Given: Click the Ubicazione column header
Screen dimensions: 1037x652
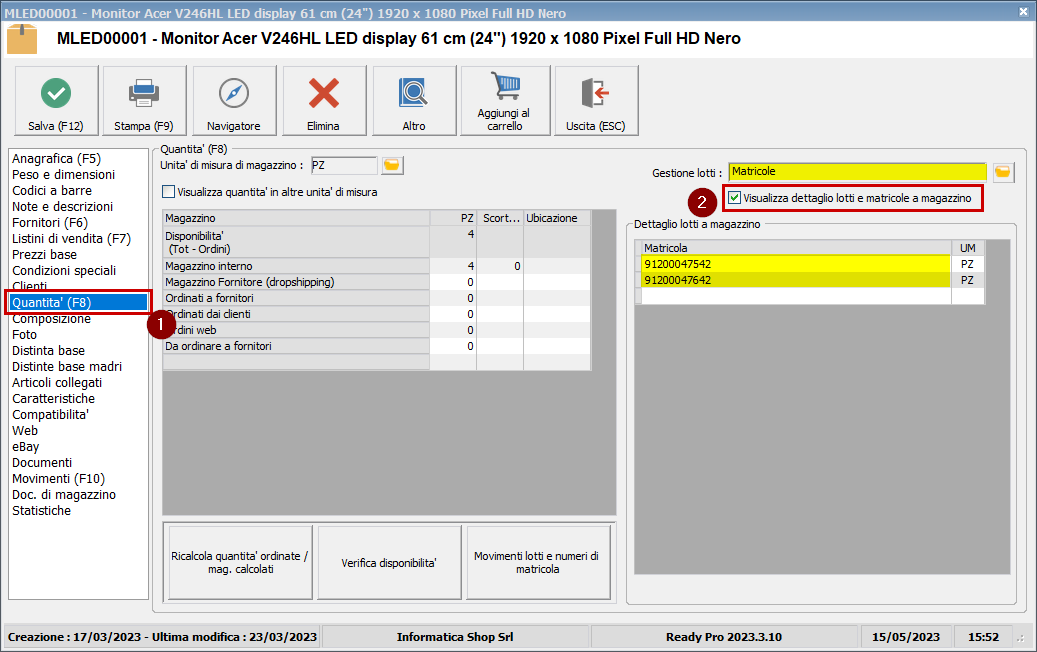Looking at the screenshot, I should click(556, 218).
